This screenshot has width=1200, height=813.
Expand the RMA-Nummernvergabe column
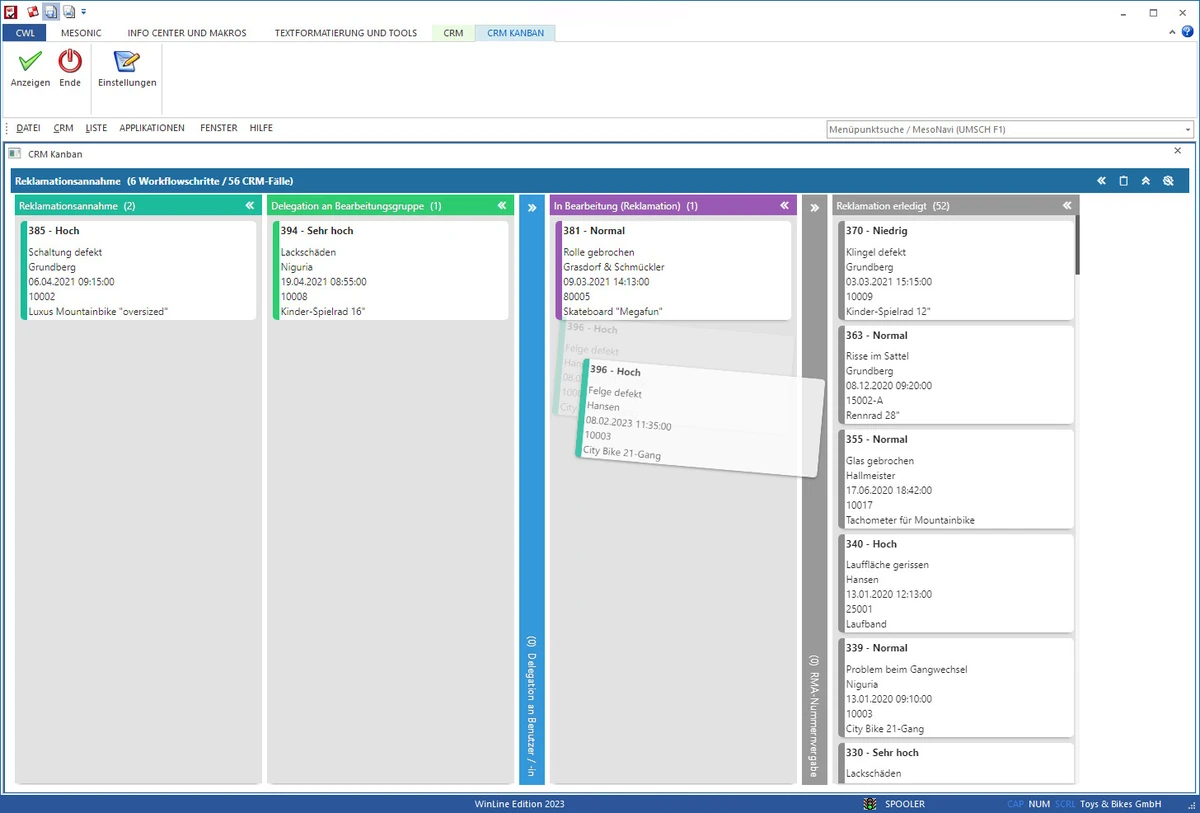(x=814, y=208)
